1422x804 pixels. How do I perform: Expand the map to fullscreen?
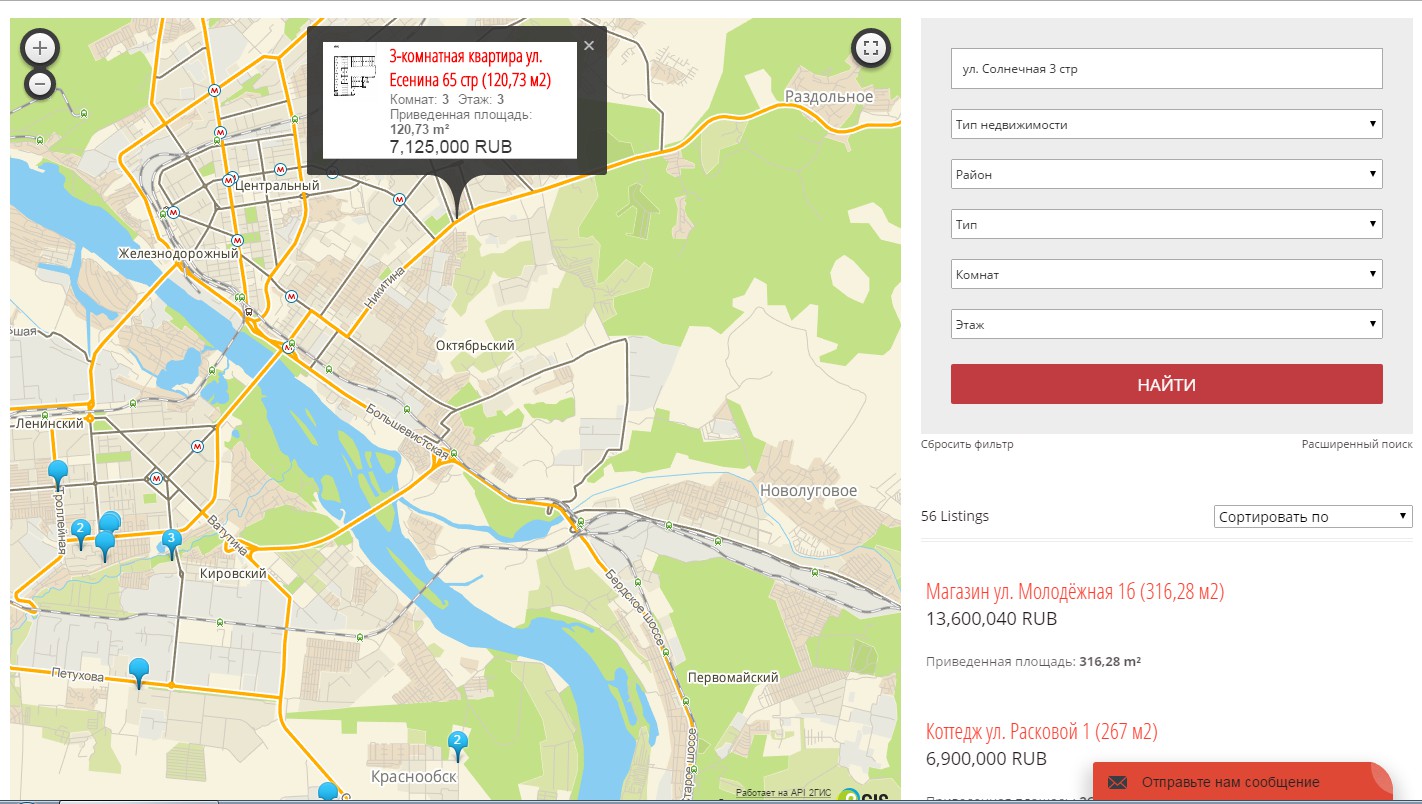[871, 47]
